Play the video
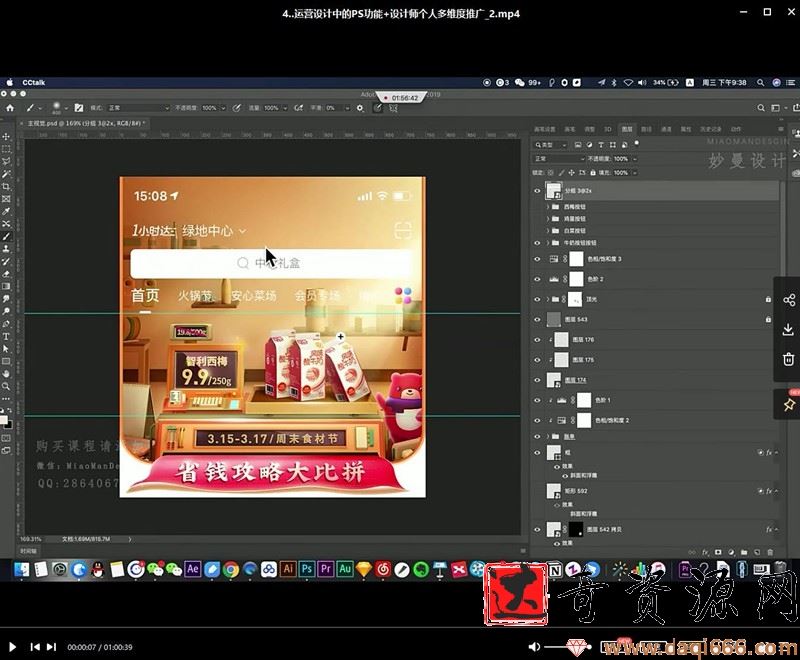The width and height of the screenshot is (800, 660). pyautogui.click(x=12, y=647)
